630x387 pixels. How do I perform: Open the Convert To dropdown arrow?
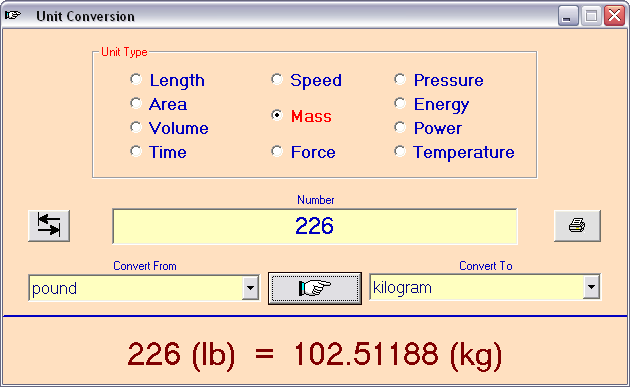point(591,287)
